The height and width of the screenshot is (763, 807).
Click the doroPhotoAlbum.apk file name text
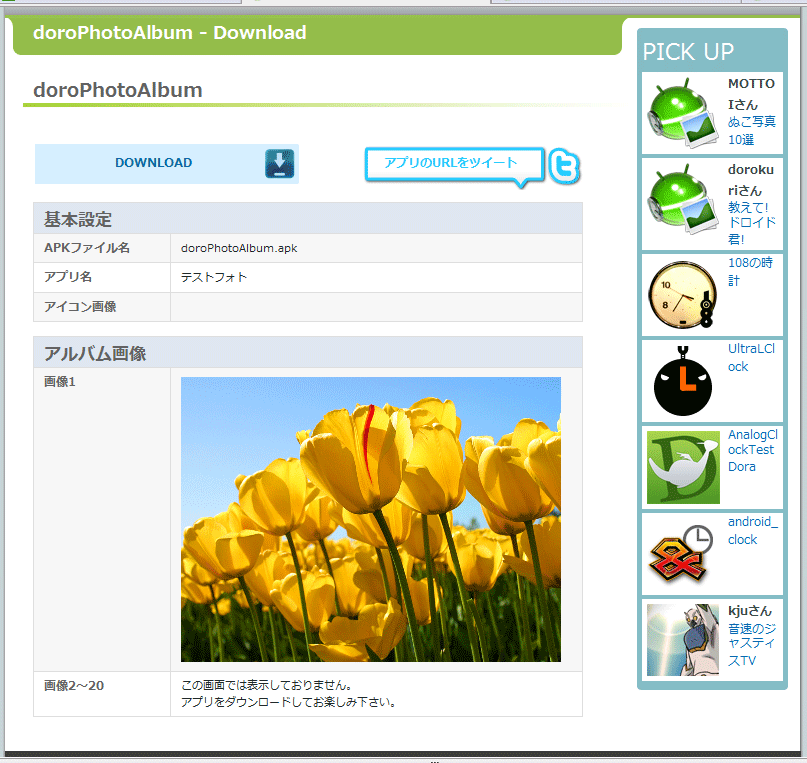coord(239,248)
